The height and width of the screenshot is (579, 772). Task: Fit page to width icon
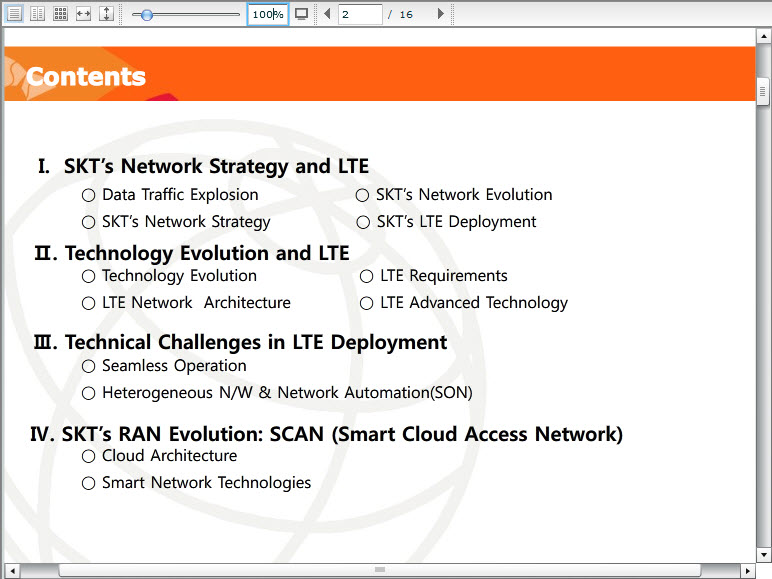pyautogui.click(x=84, y=13)
